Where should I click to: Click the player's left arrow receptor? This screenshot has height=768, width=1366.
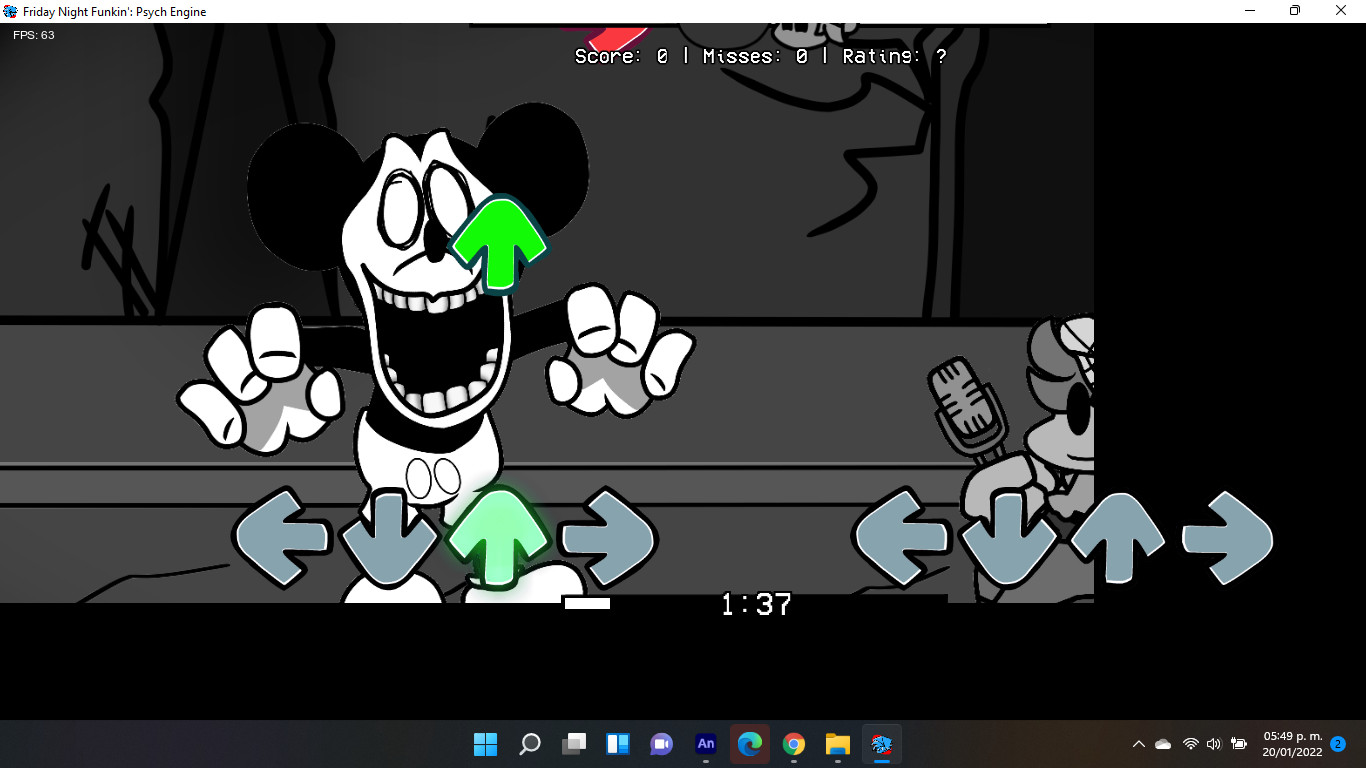(x=902, y=538)
